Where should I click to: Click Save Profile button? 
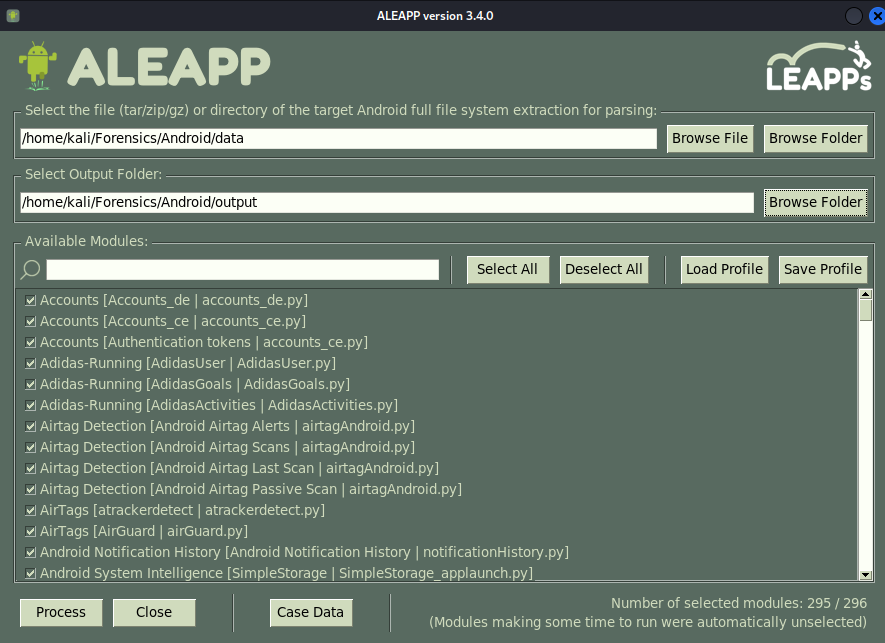tap(823, 269)
